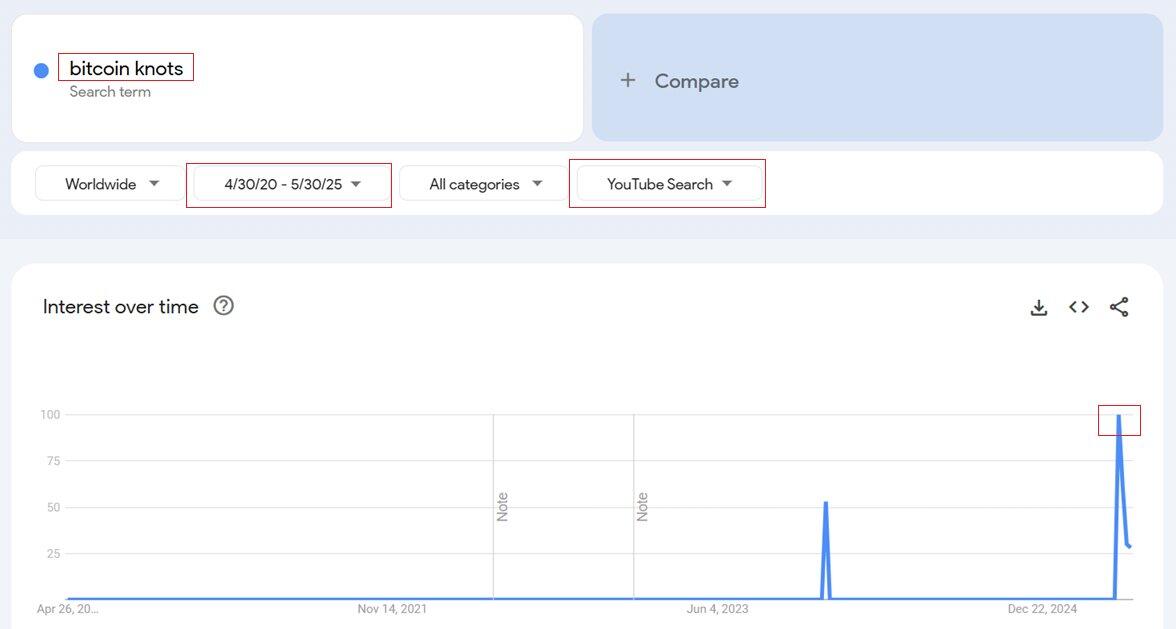The width and height of the screenshot is (1176, 629).
Task: Edit the bitcoin knots search term
Action: tap(126, 68)
